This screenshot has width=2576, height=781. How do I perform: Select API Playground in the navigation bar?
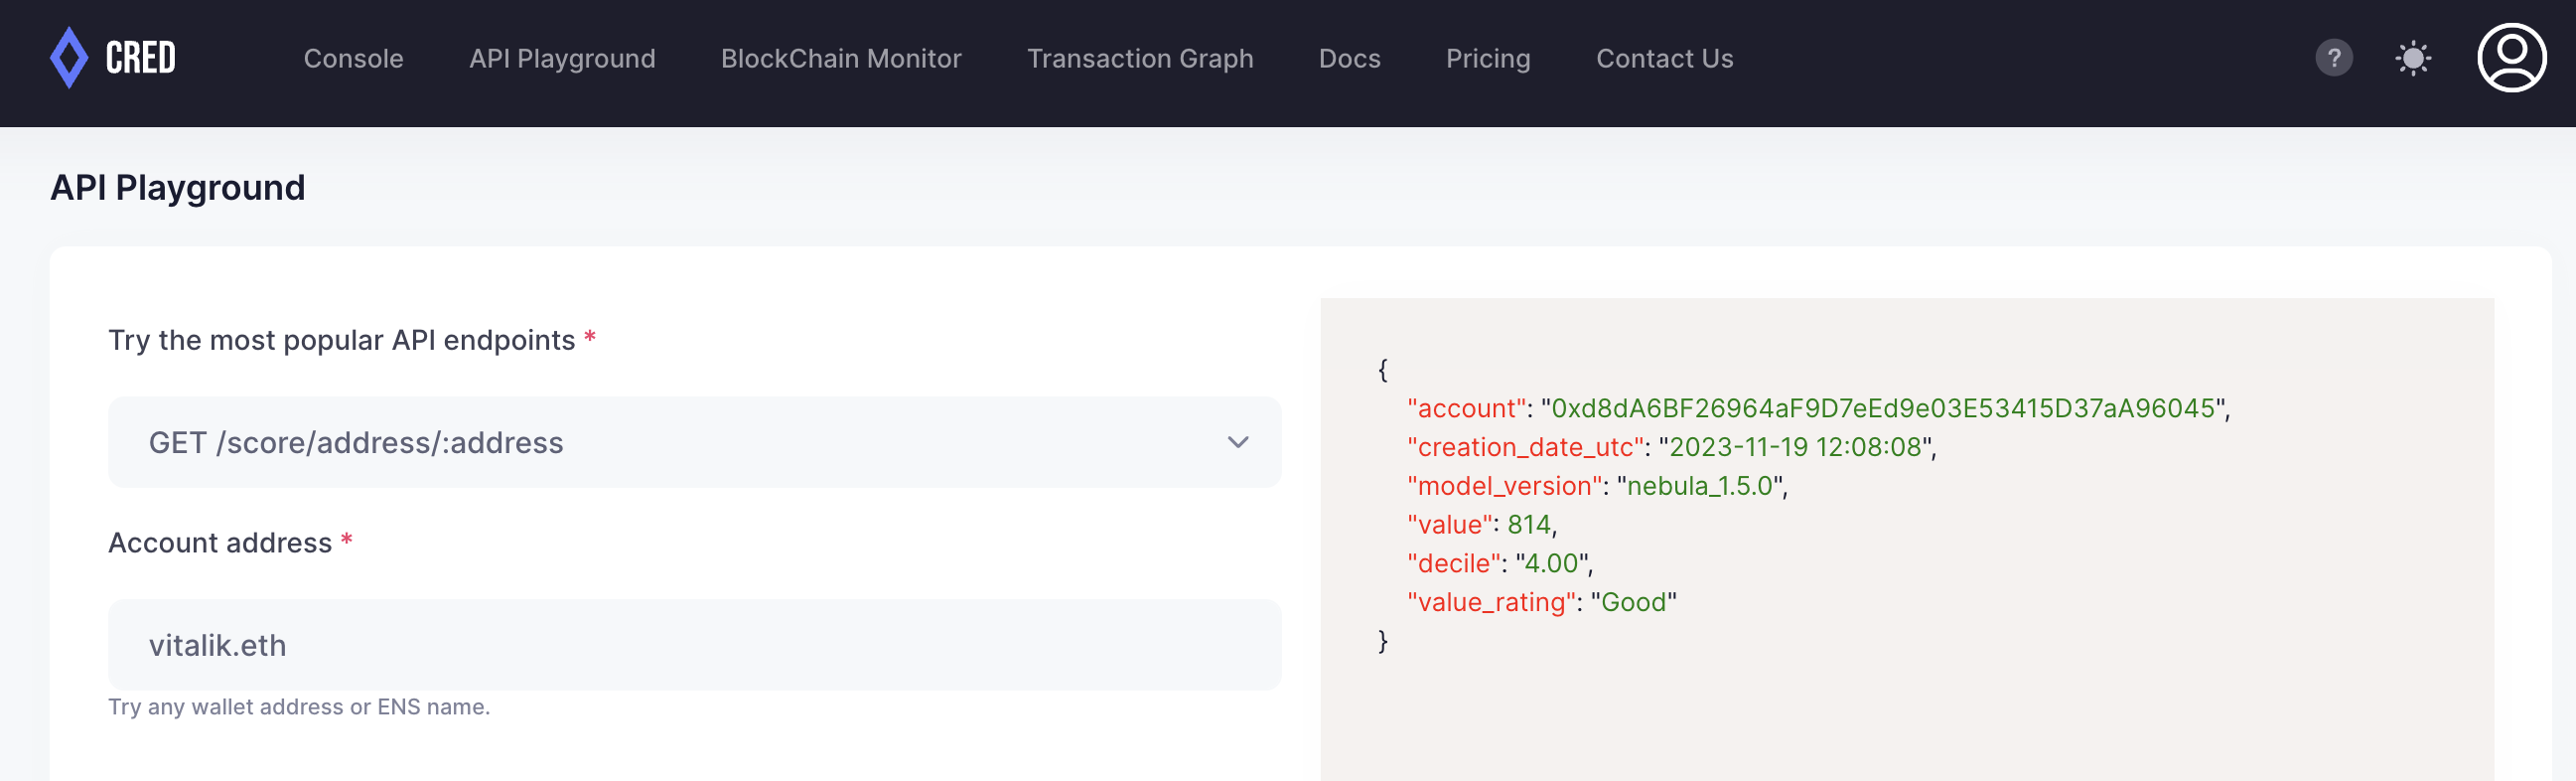pos(562,59)
